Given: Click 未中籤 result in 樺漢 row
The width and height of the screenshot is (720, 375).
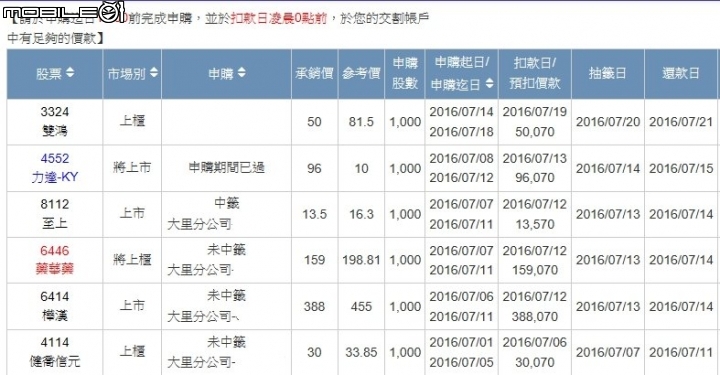Looking at the screenshot, I should [x=226, y=295].
